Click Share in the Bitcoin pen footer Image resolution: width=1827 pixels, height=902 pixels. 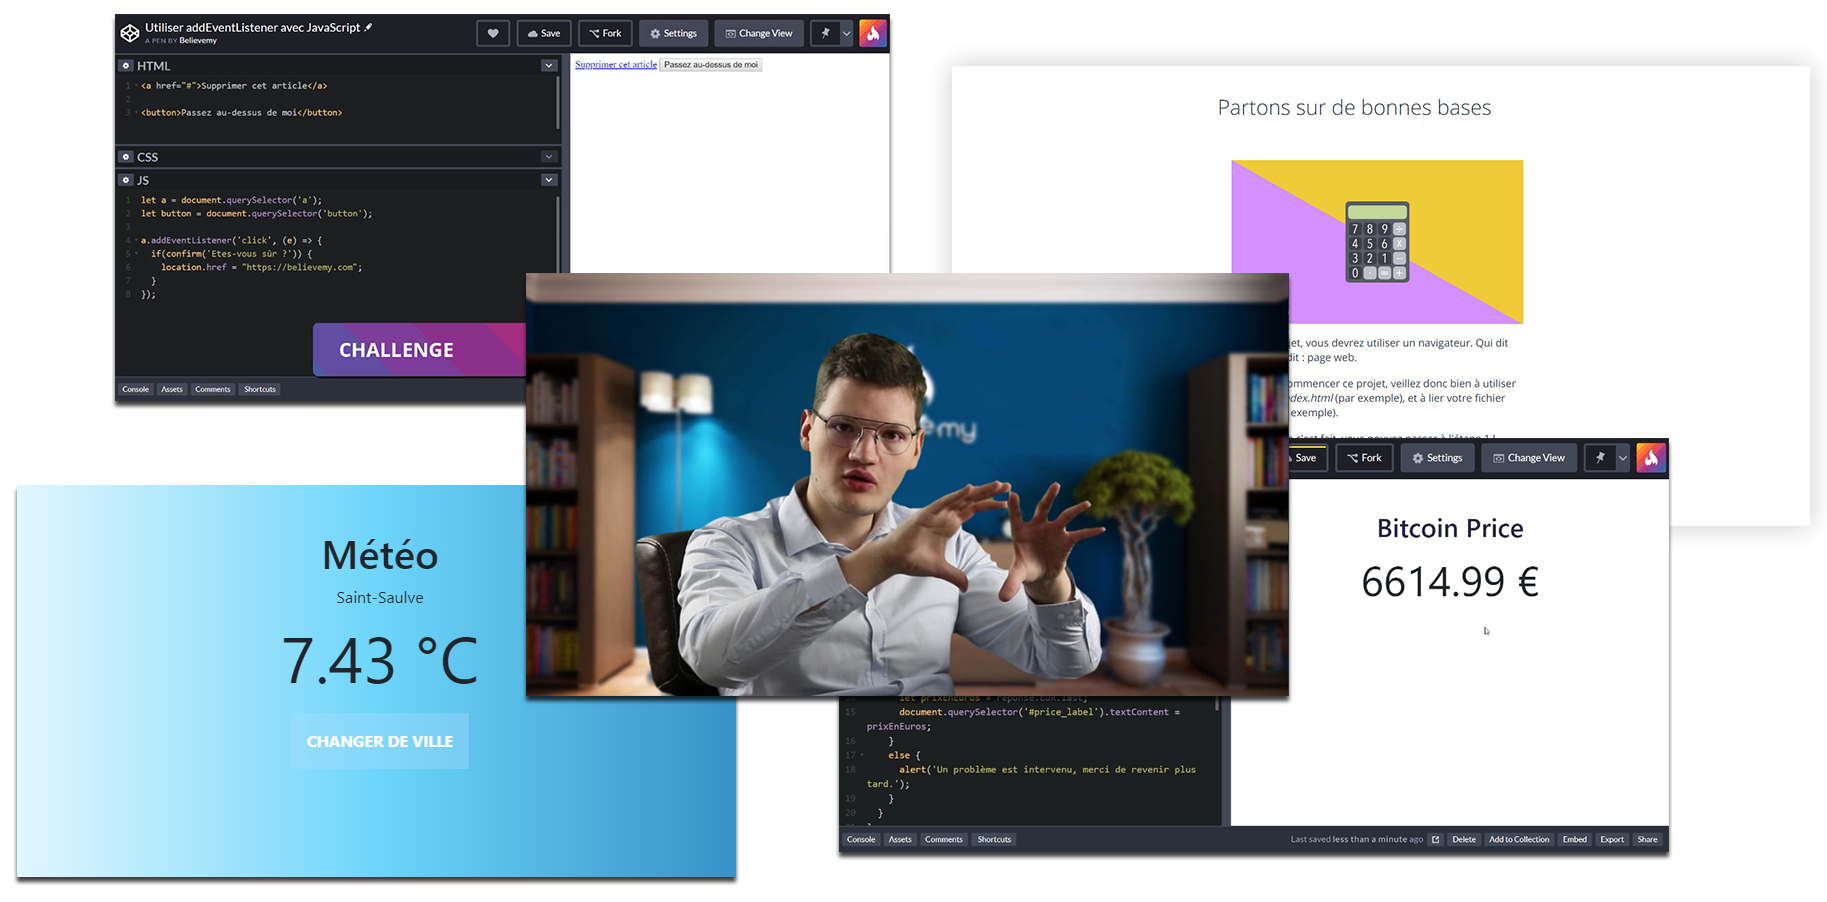[1647, 839]
